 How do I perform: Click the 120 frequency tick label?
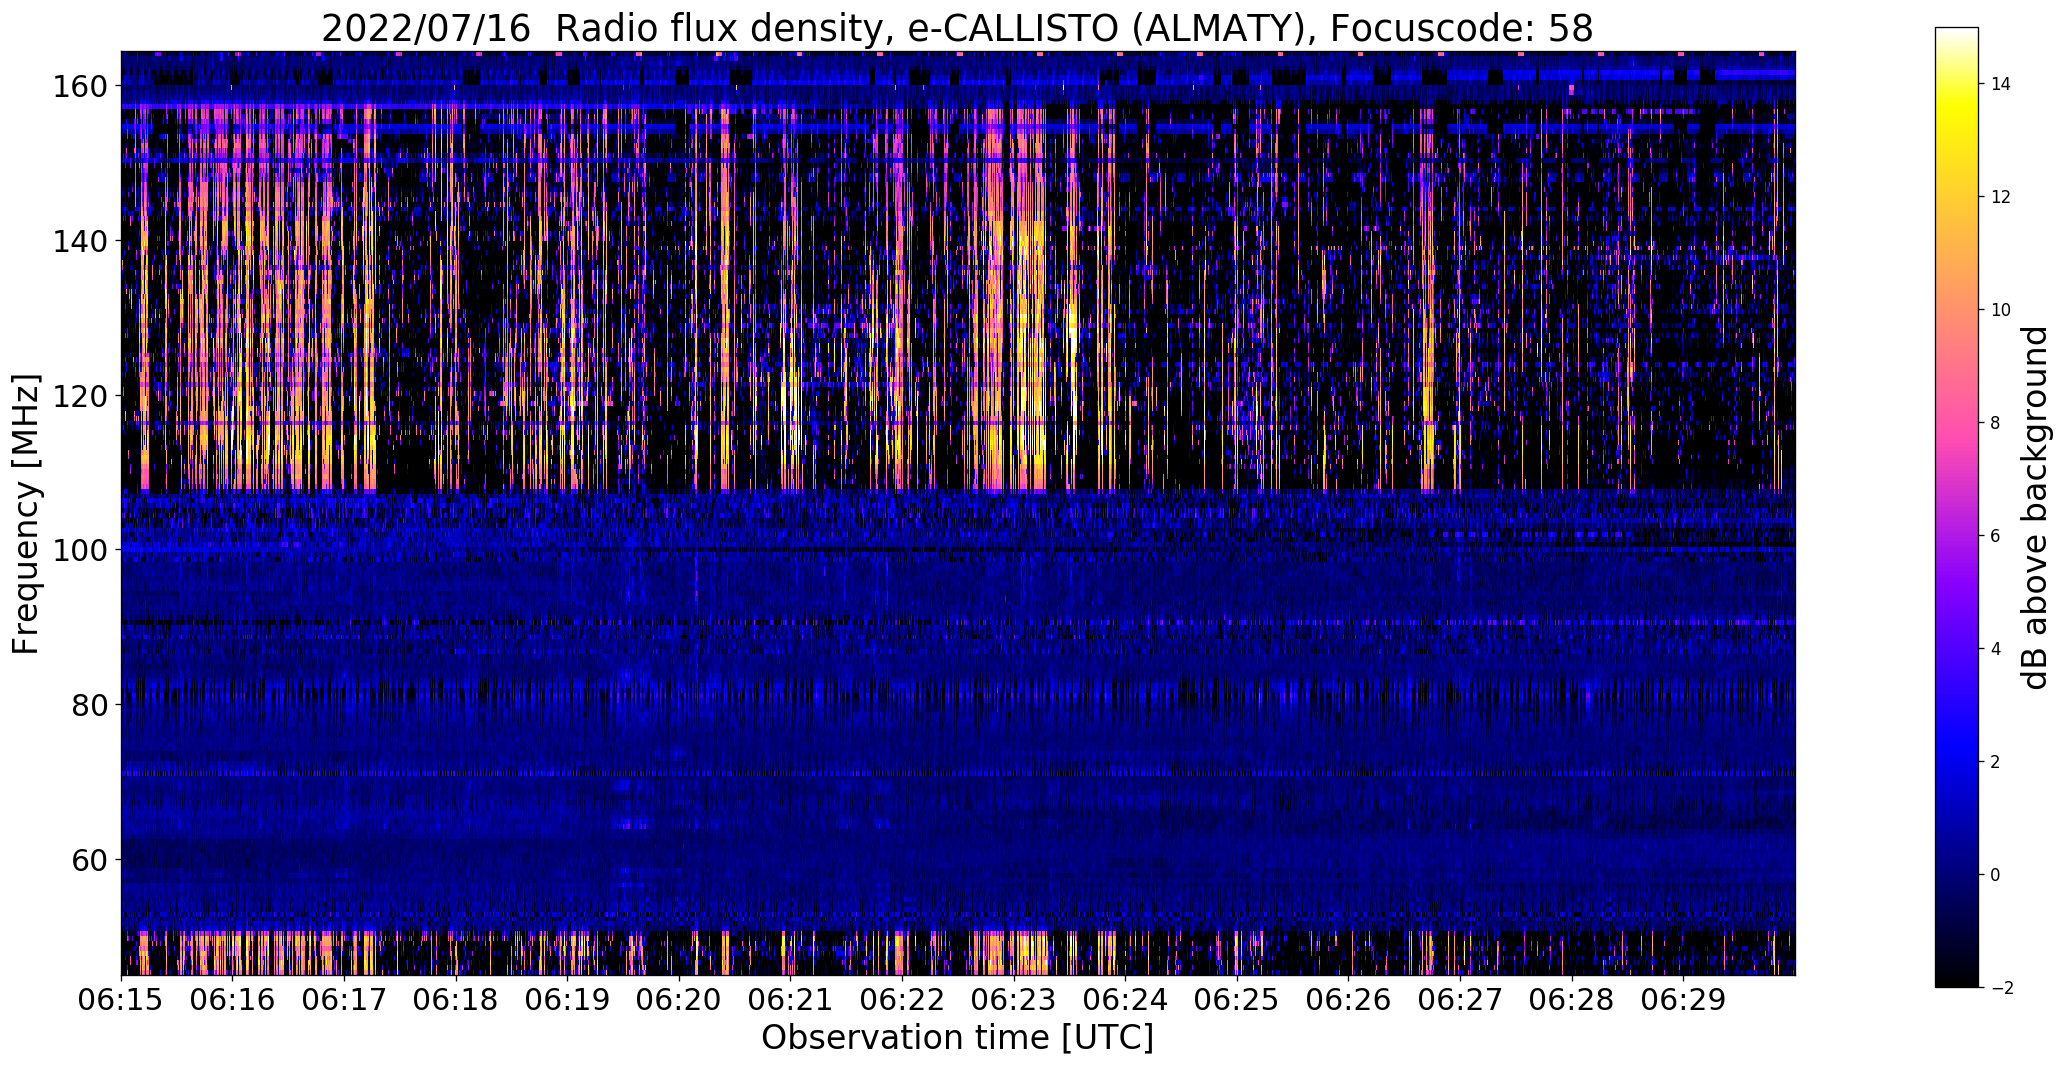click(x=80, y=396)
